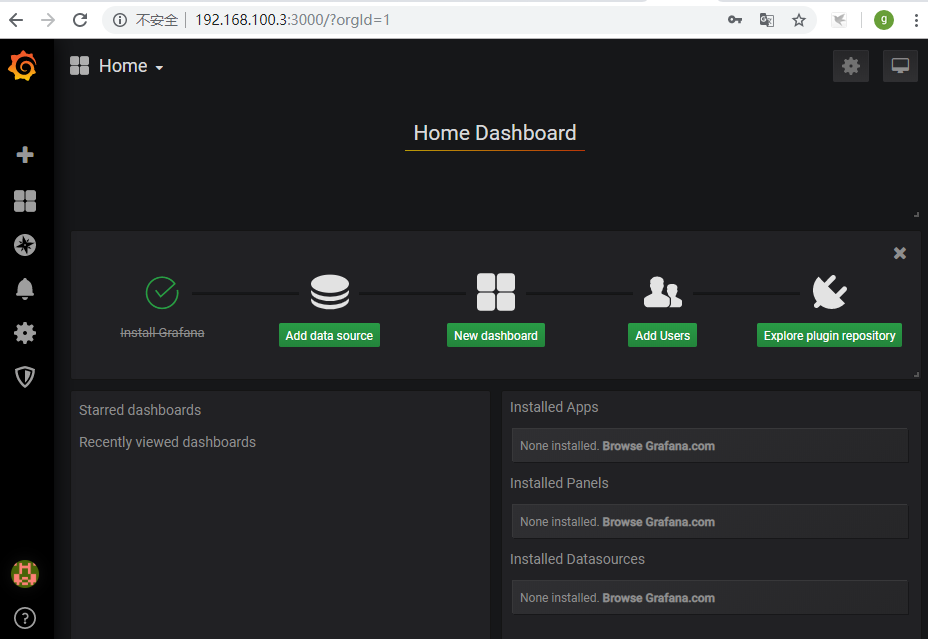Click the Installed Datasources heading
Viewport: 928px width, 639px height.
tap(577, 559)
